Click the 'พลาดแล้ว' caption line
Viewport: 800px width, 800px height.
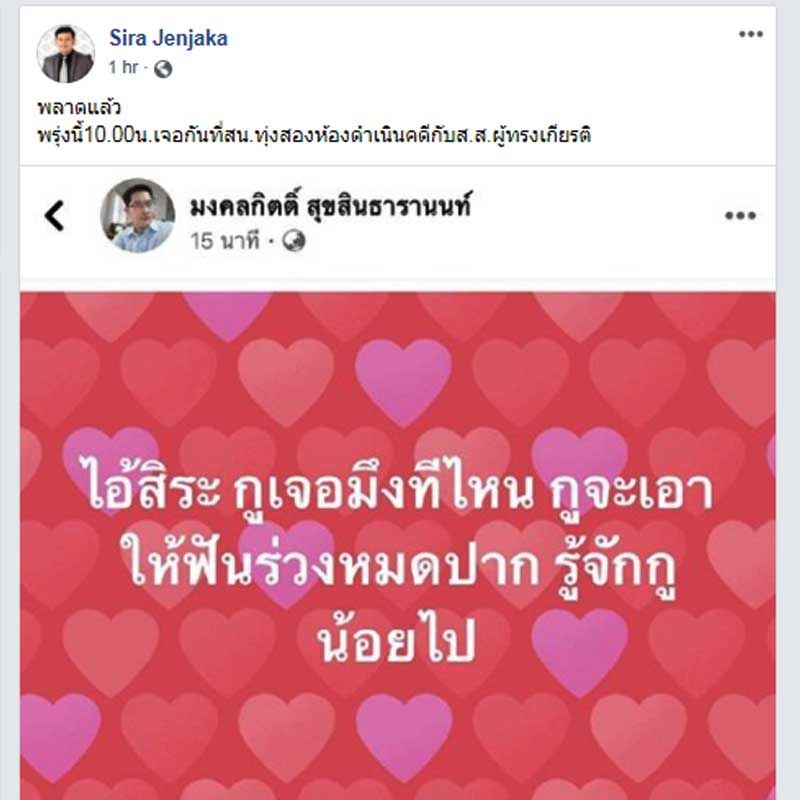(79, 108)
